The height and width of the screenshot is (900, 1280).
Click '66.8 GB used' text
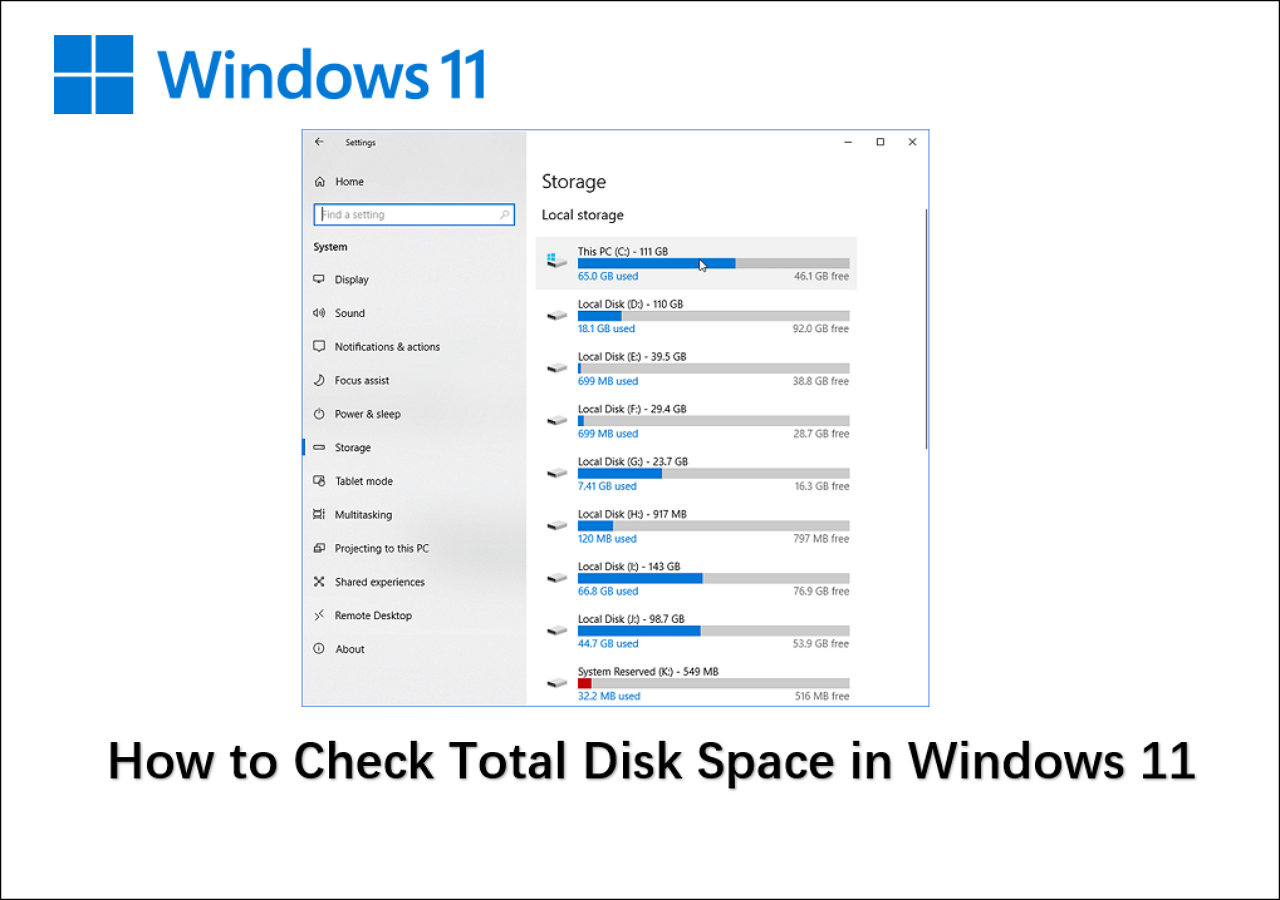pyautogui.click(x=608, y=591)
